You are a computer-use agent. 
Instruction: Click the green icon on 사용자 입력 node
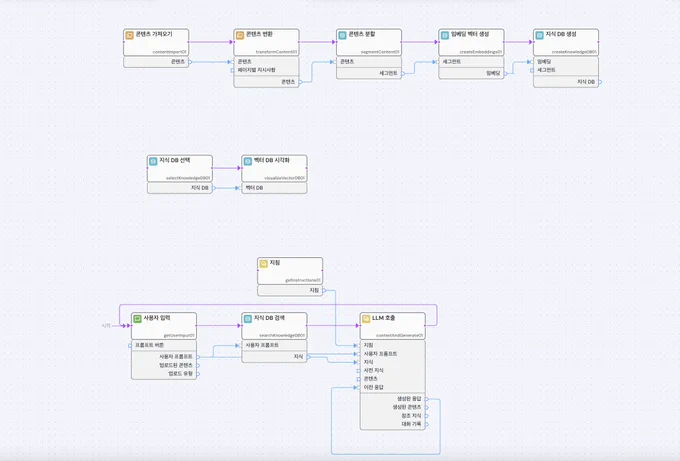click(137, 319)
